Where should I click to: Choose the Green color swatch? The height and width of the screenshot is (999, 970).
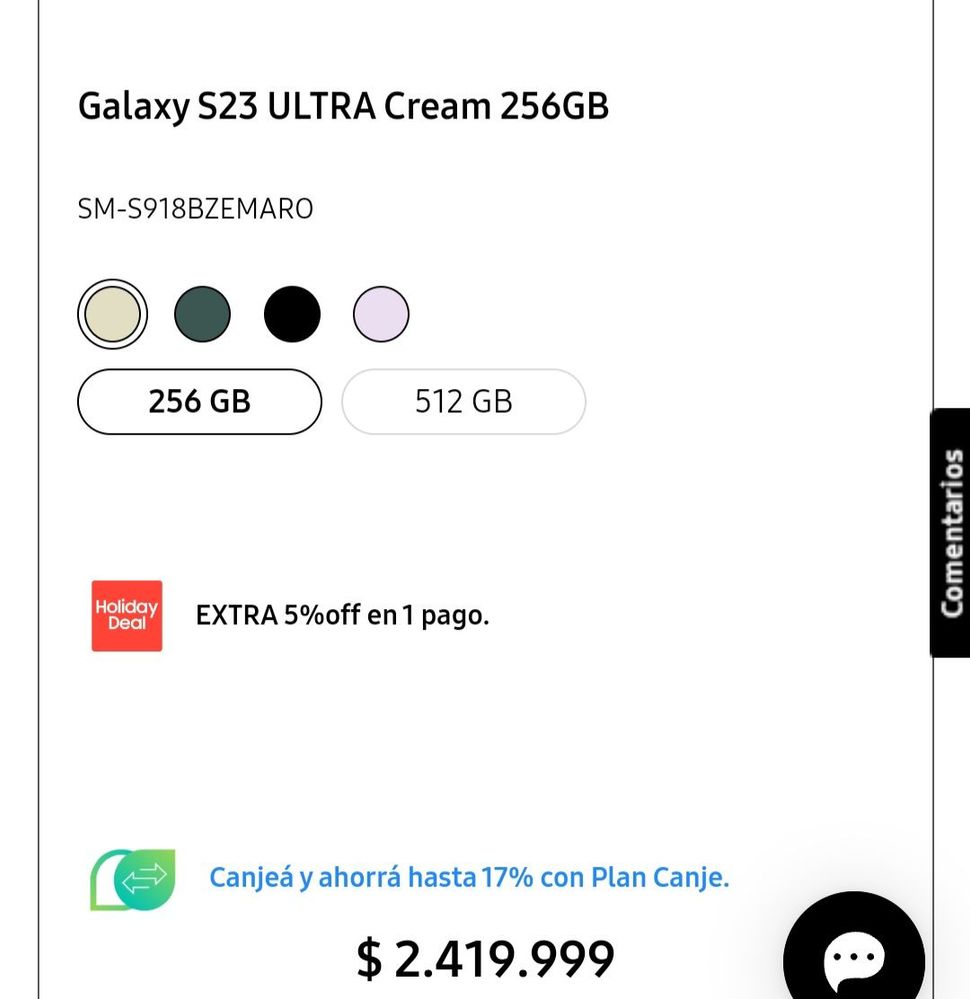202,314
